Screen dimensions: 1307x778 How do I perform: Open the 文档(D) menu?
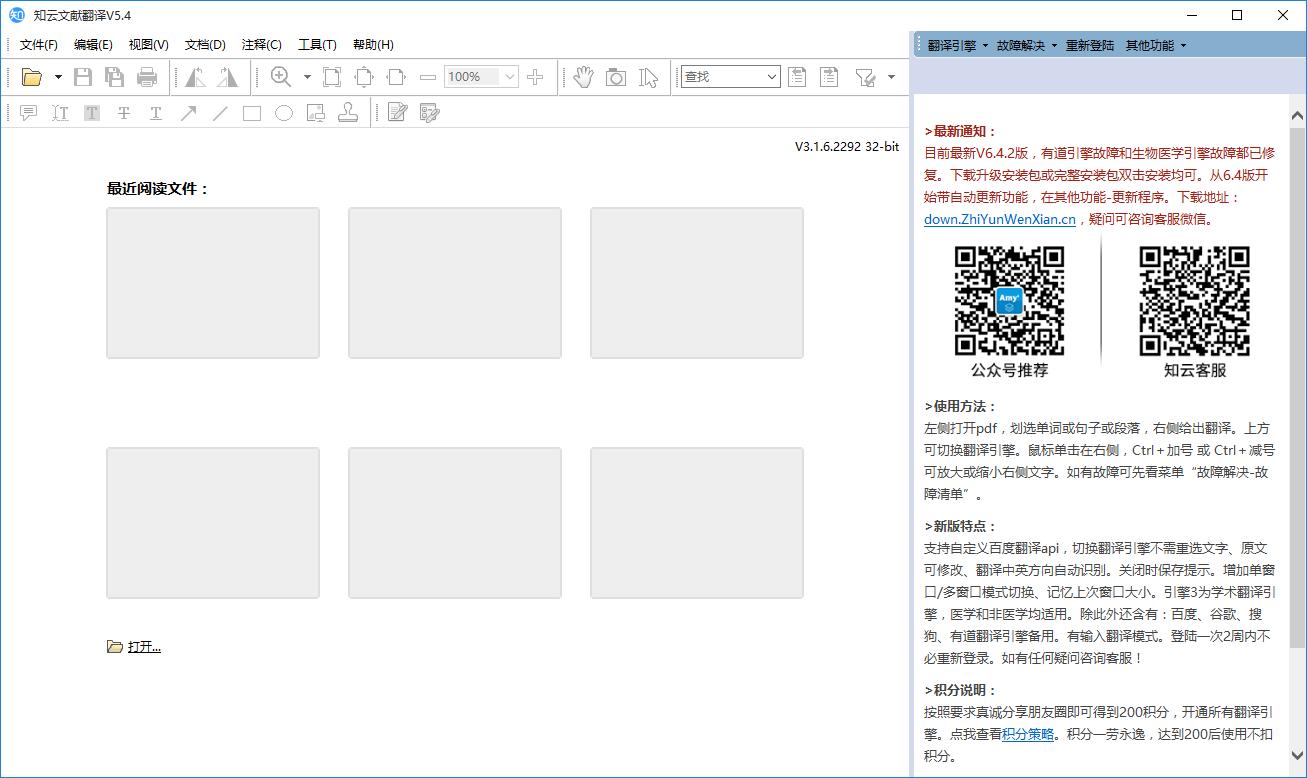(205, 45)
